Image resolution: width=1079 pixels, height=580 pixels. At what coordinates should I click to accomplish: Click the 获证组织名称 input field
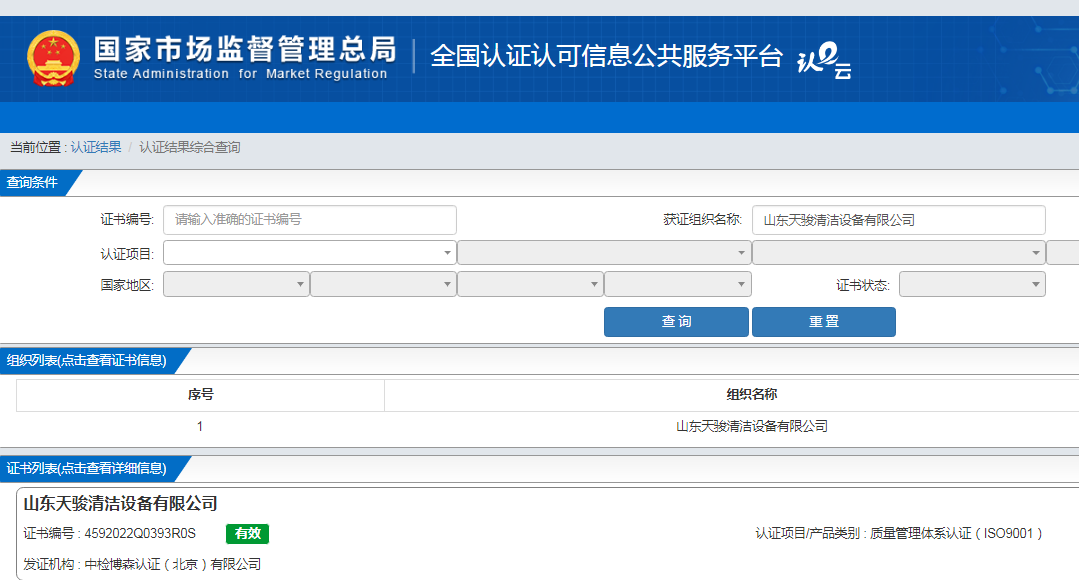[899, 220]
